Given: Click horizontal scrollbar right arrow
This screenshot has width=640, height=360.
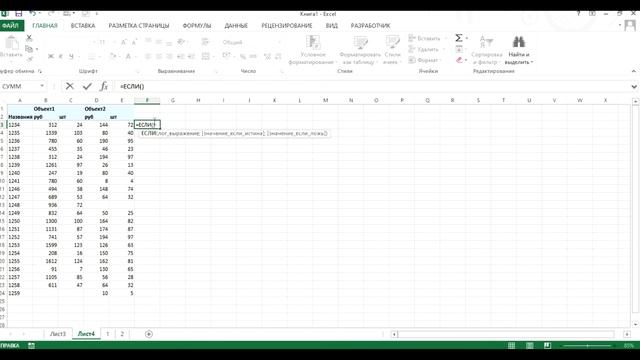Looking at the screenshot, I should coord(627,334).
